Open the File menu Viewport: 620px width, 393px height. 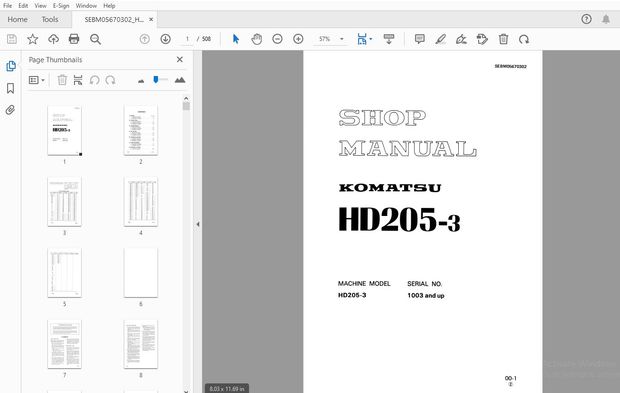(8, 6)
